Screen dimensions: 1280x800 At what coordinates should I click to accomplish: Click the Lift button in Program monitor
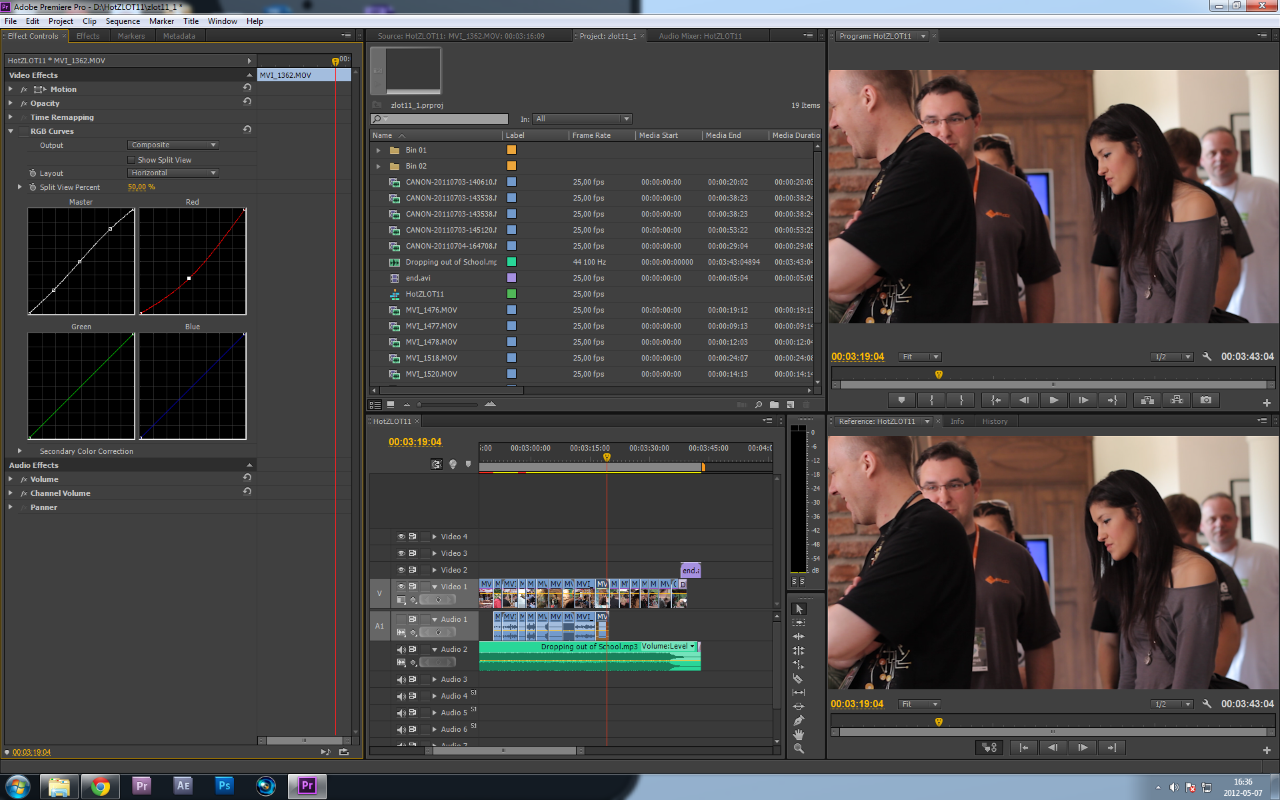point(1146,400)
